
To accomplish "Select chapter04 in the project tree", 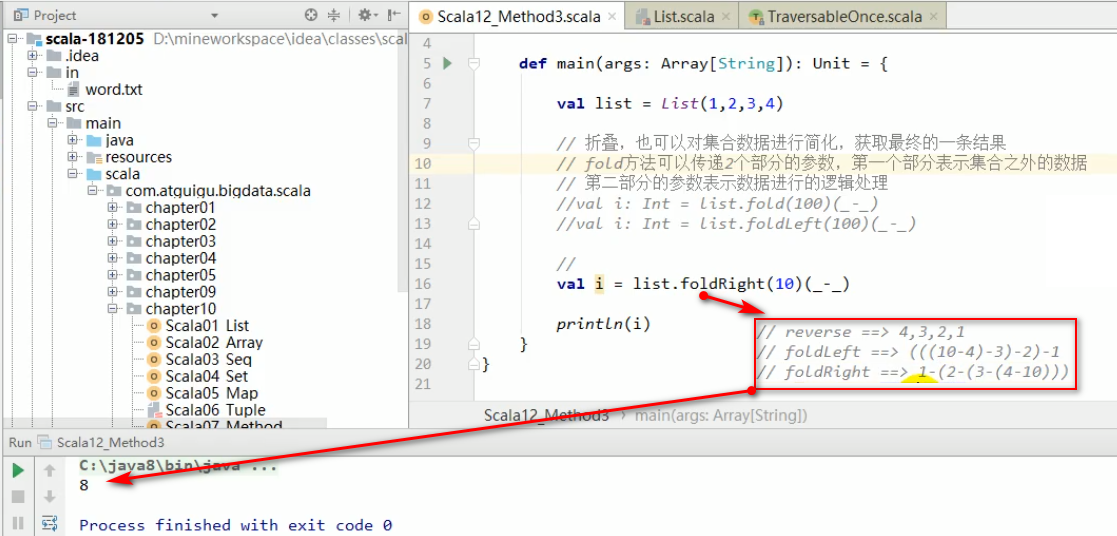I will (180, 258).
